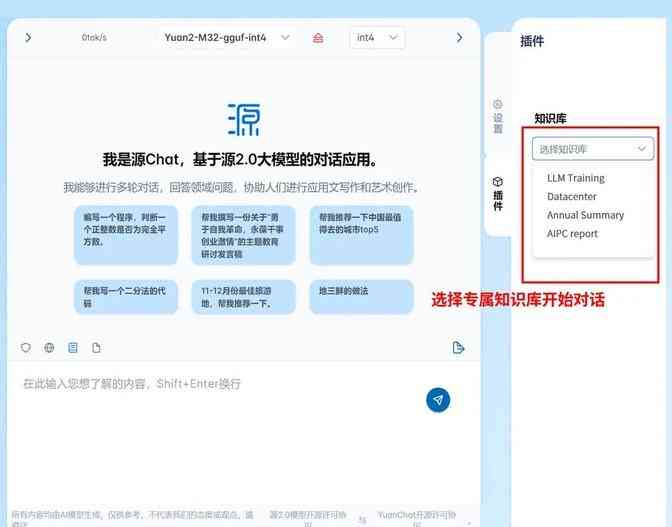
Task: Click the 地三鲜的做法 prompt card
Action: [361, 297]
